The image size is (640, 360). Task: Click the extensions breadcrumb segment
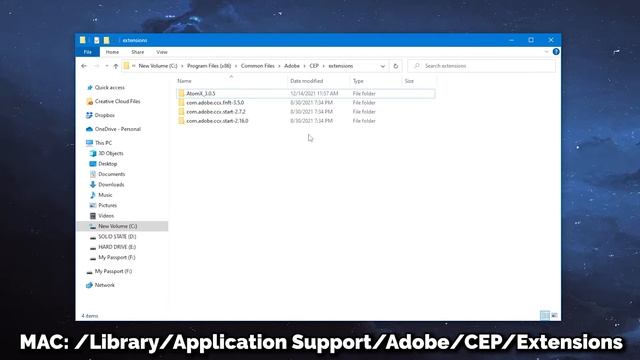[340, 66]
